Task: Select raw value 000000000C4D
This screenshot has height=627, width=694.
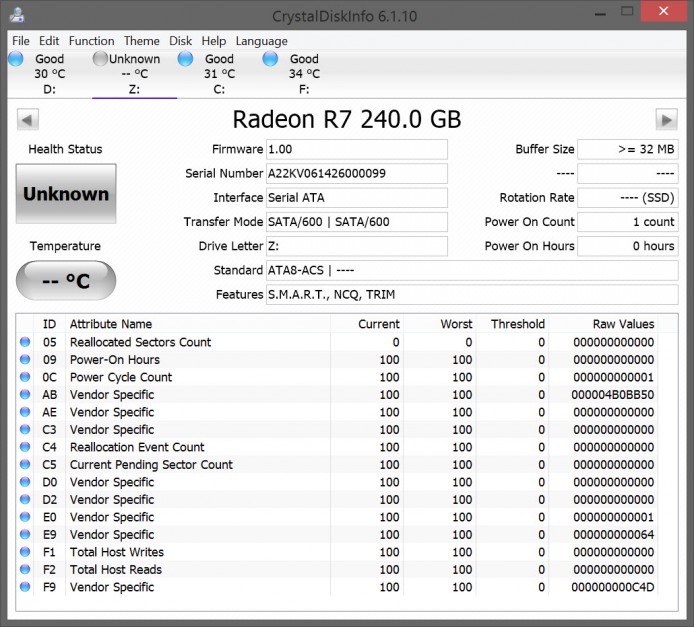Action: [613, 587]
